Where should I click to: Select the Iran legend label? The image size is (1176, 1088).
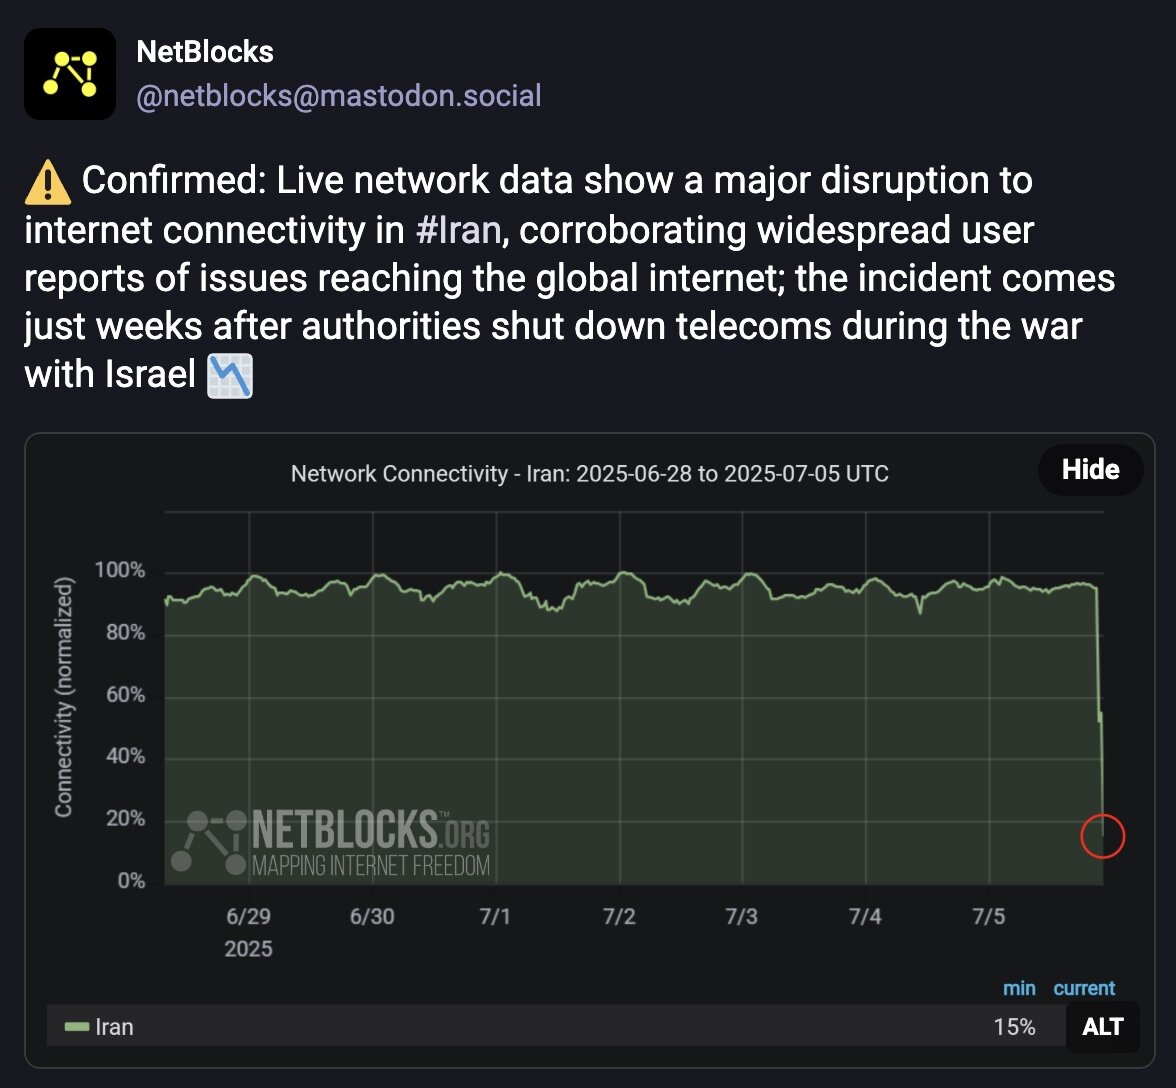(114, 1027)
